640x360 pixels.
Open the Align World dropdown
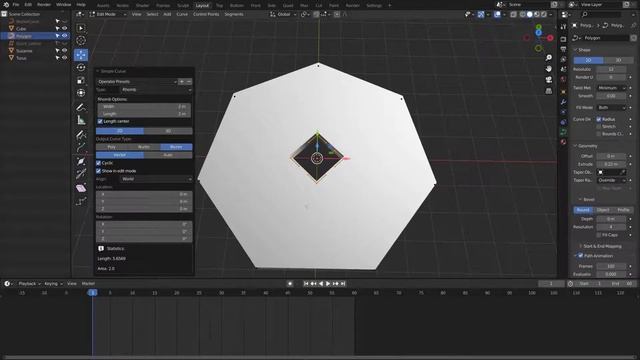click(x=156, y=179)
